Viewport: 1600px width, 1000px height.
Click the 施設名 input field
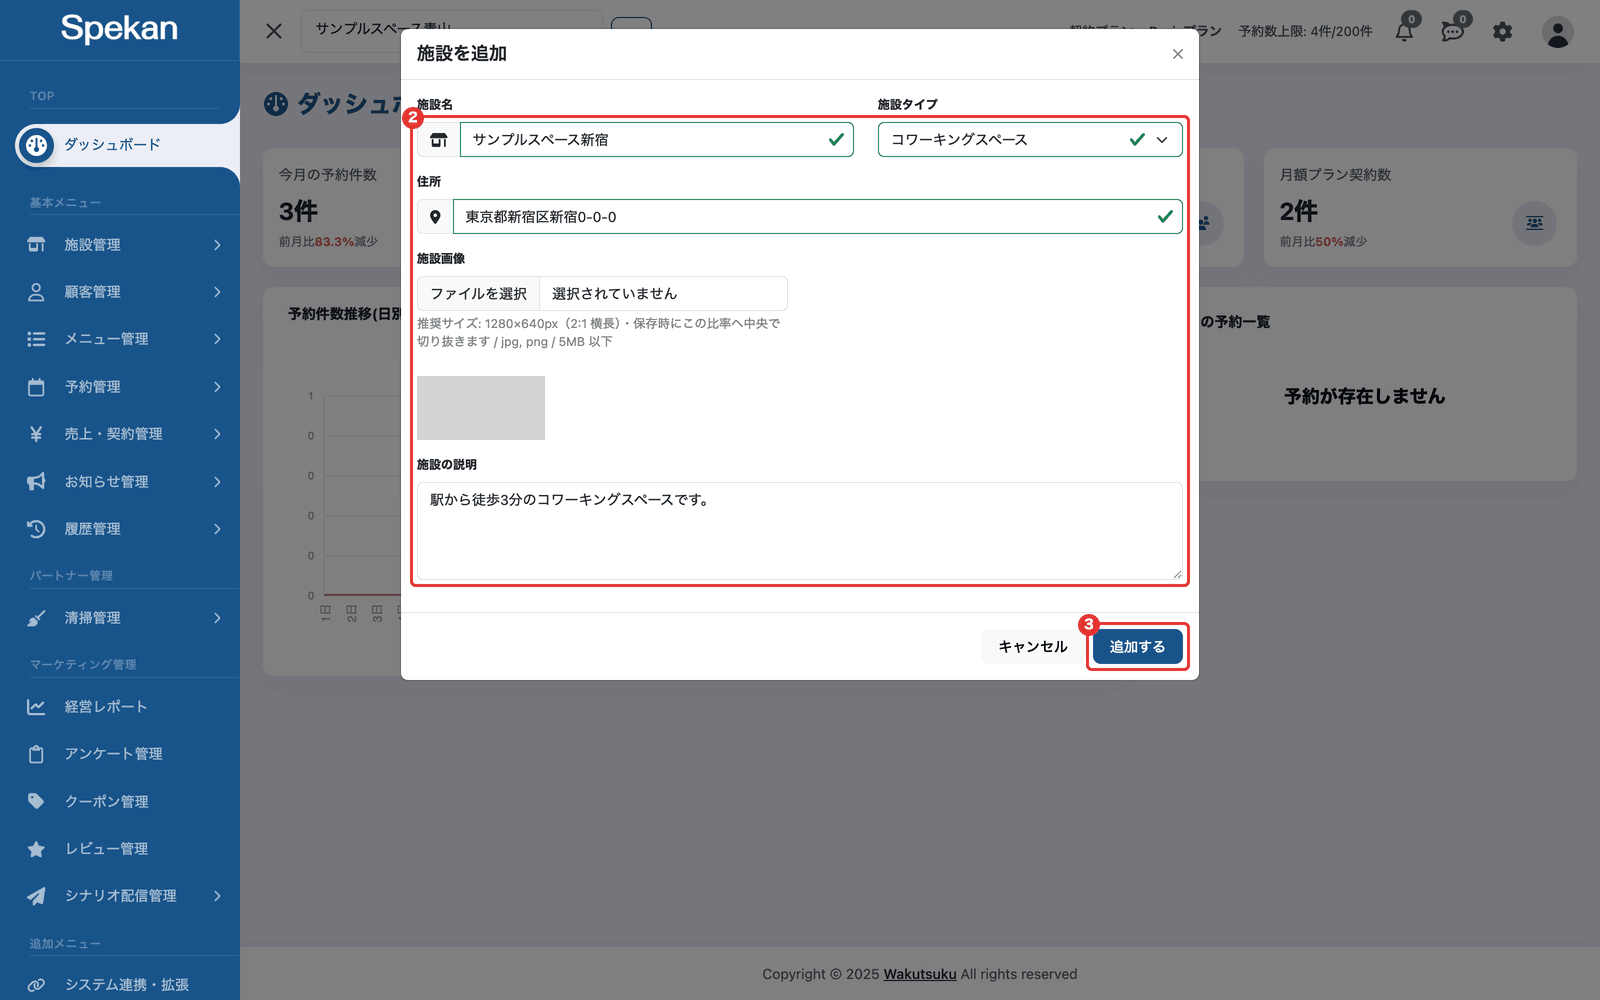click(656, 140)
